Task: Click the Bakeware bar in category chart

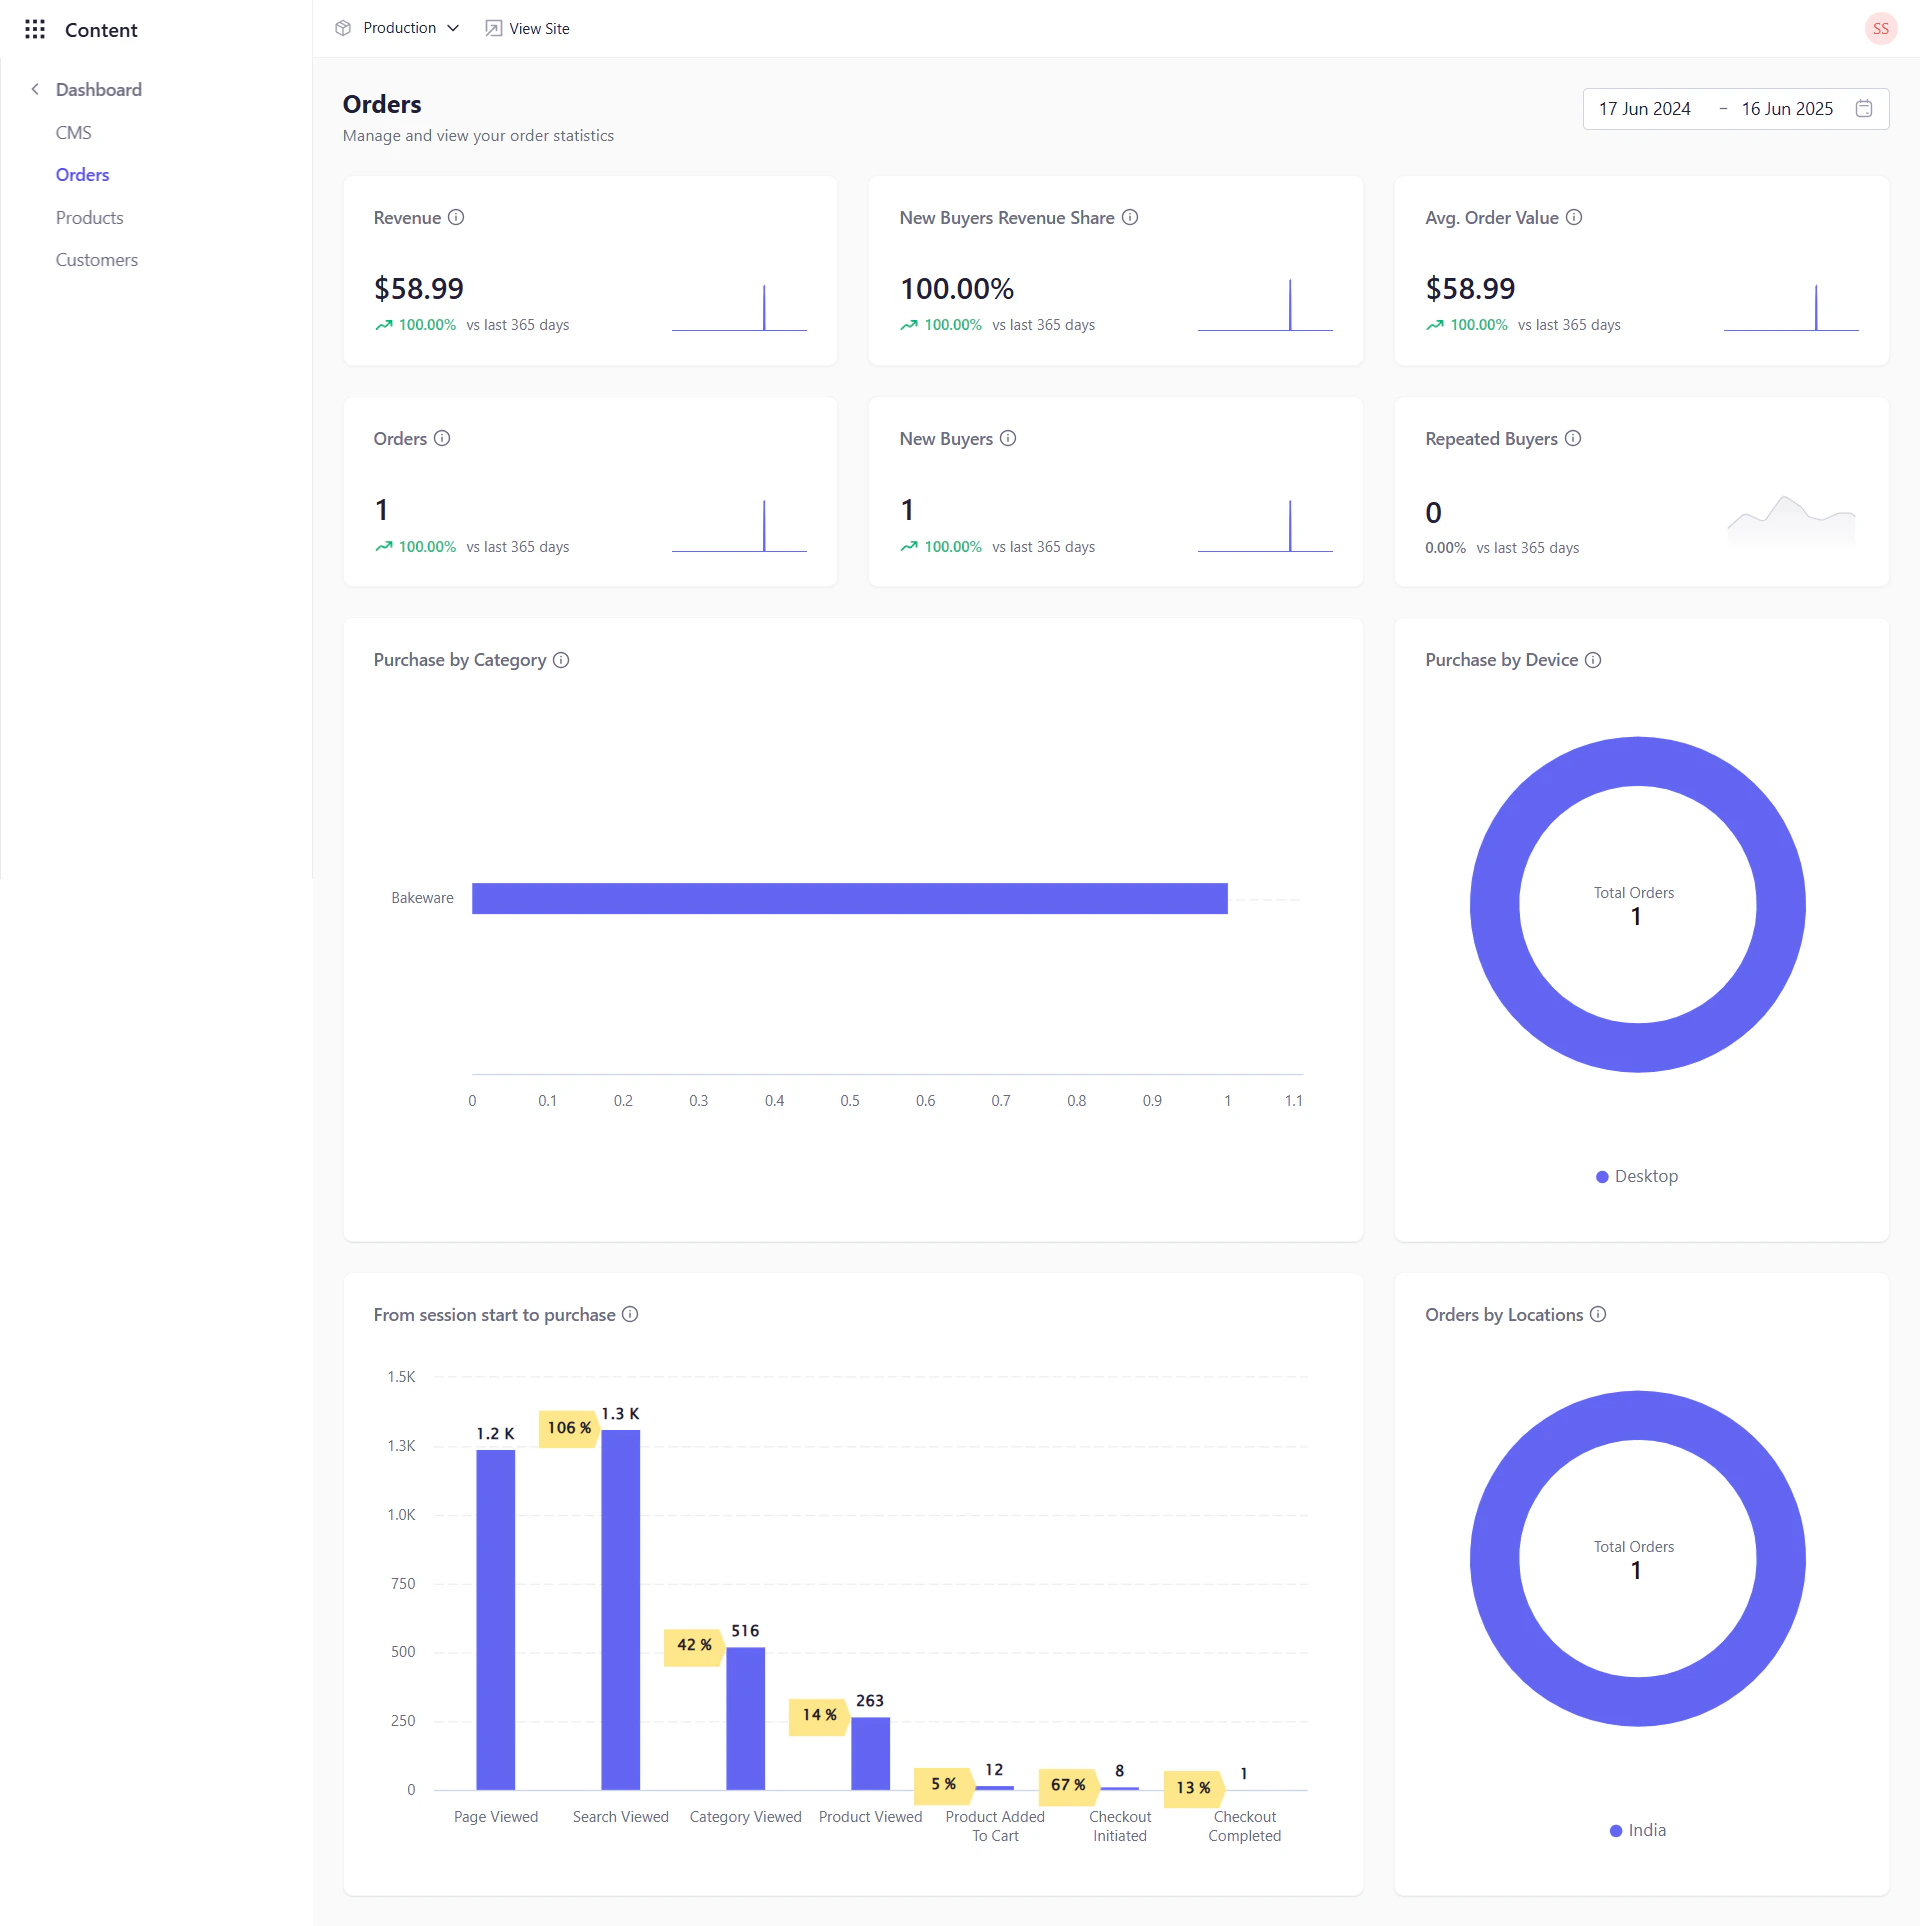Action: (849, 898)
